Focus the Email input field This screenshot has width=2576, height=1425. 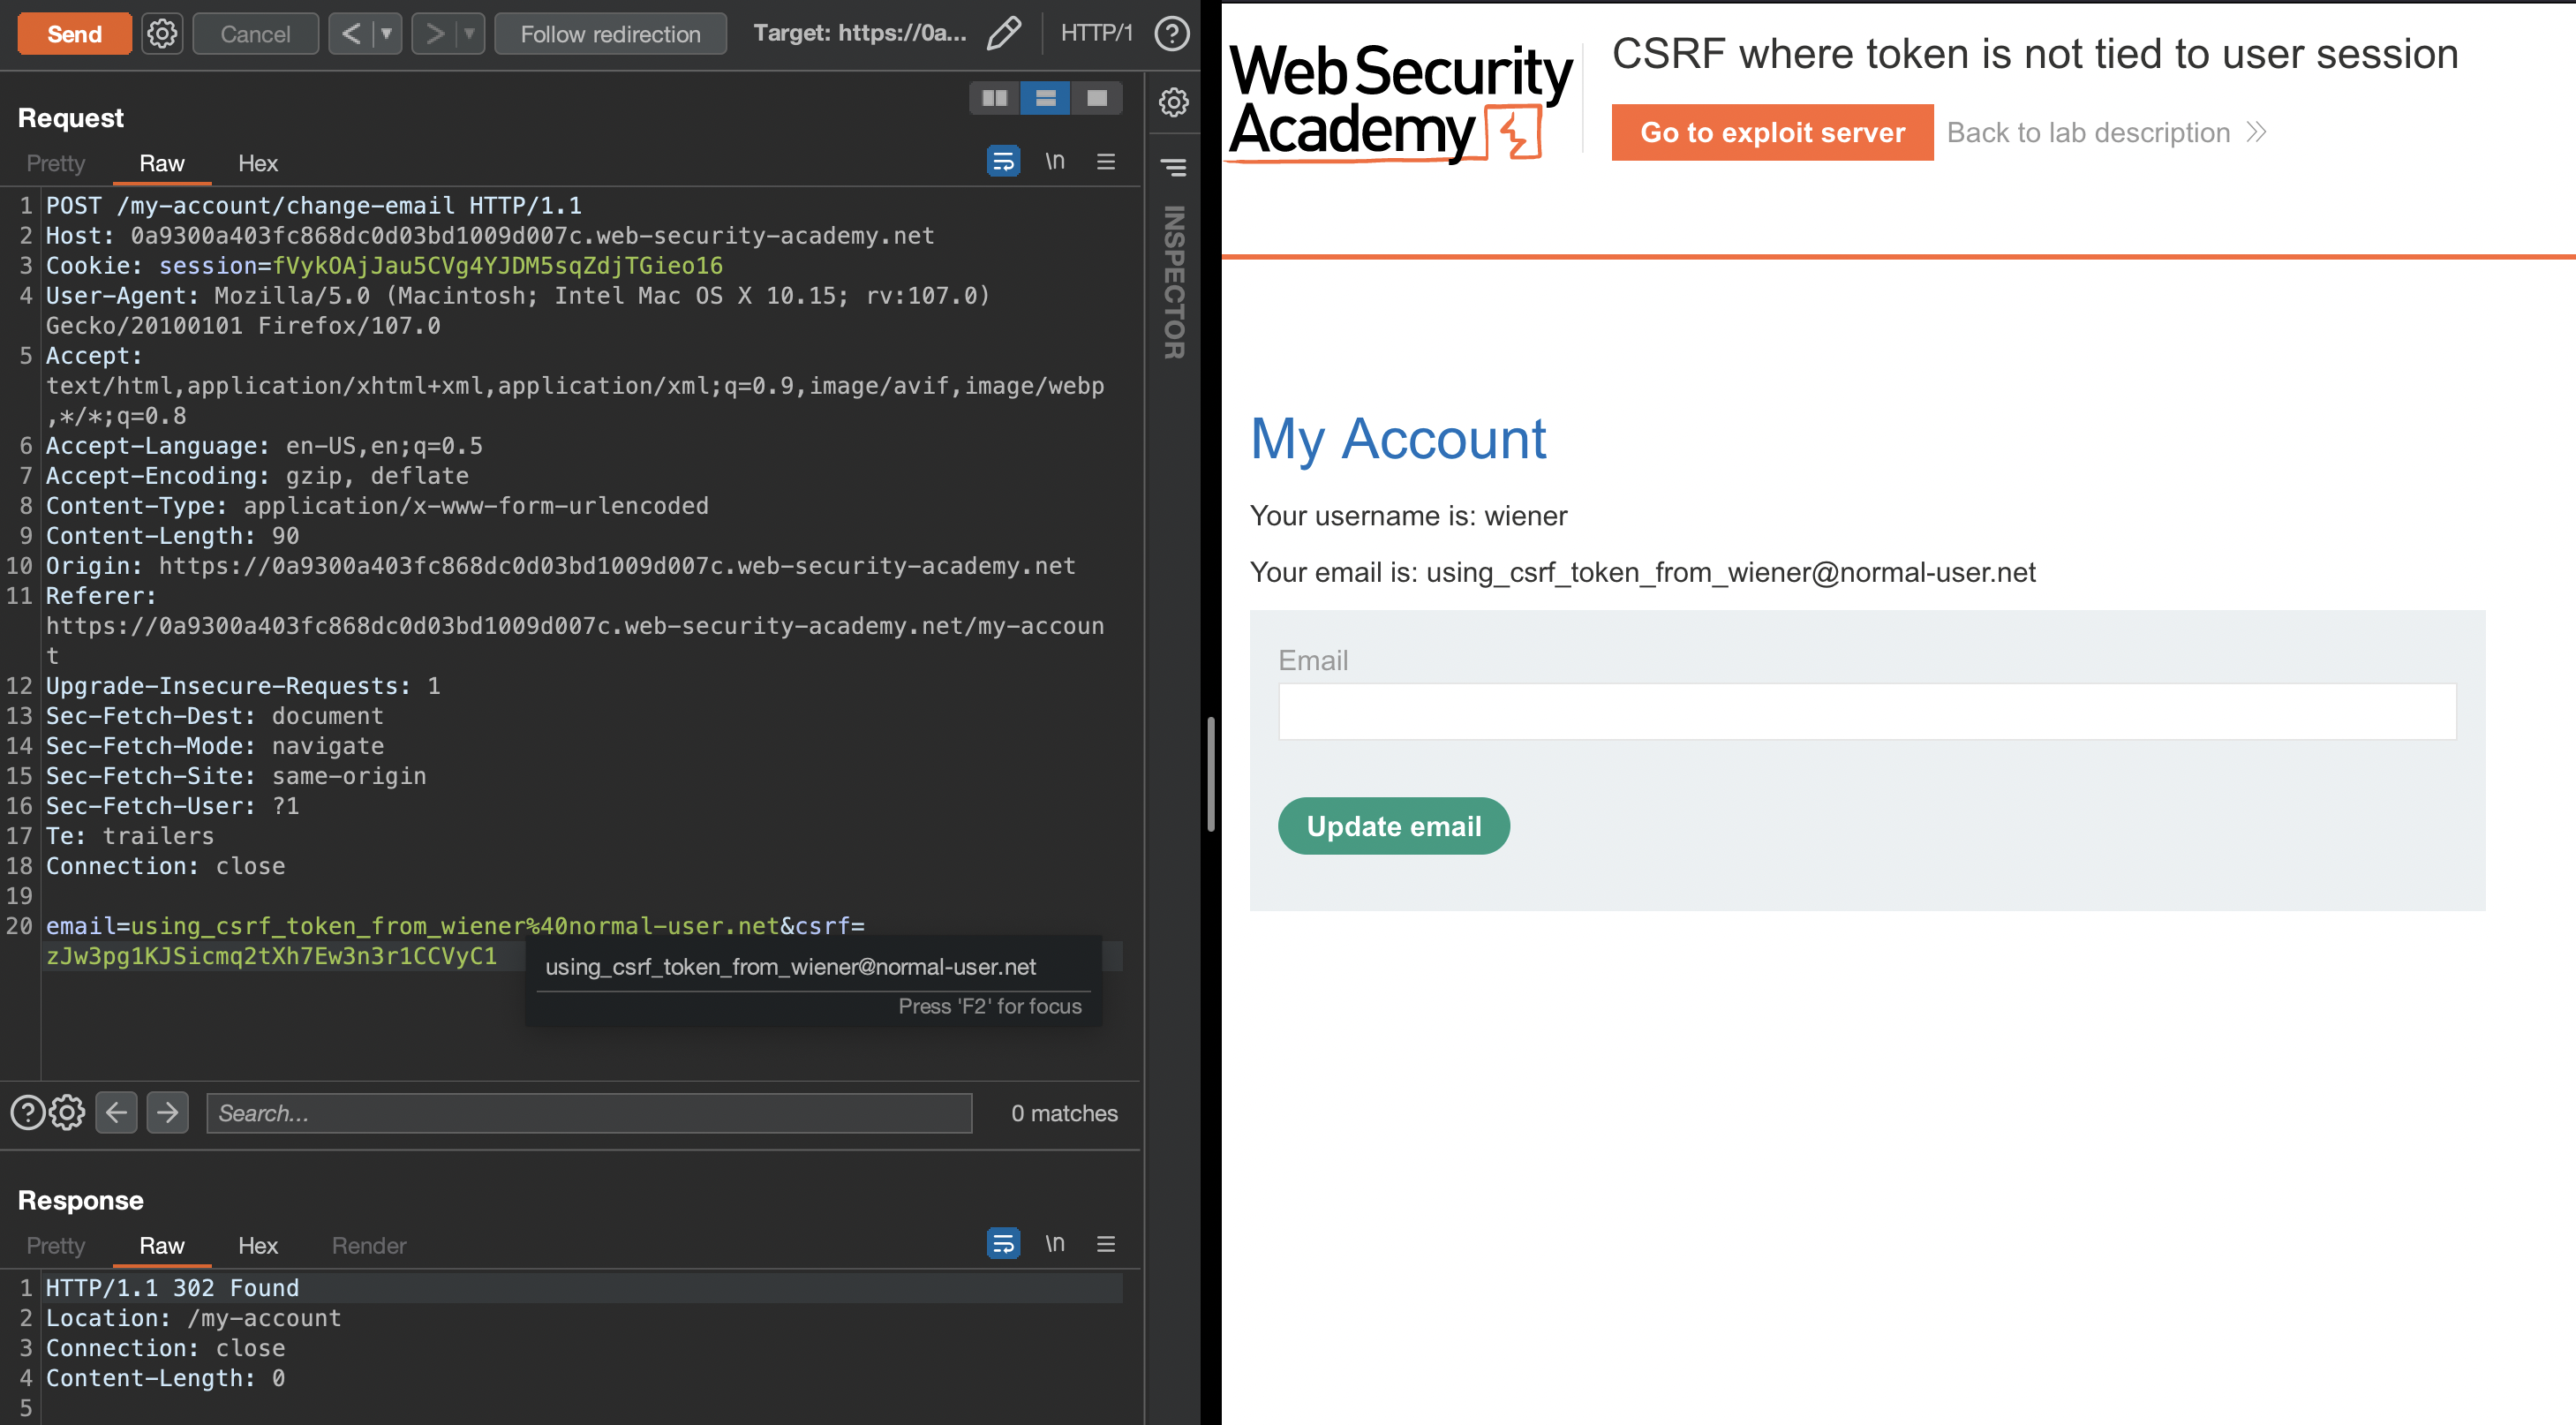[x=1866, y=712]
